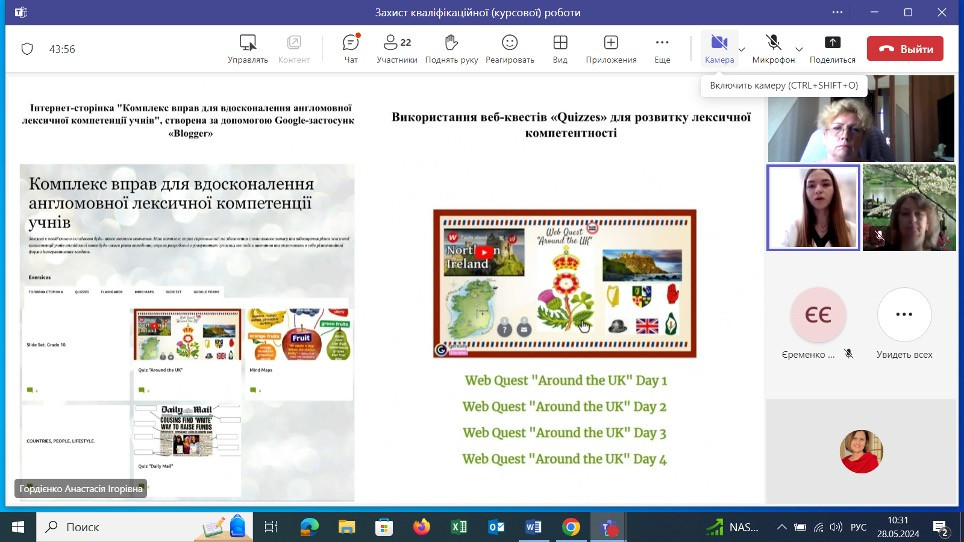
Task: Open Excel from the taskbar
Action: point(459,527)
